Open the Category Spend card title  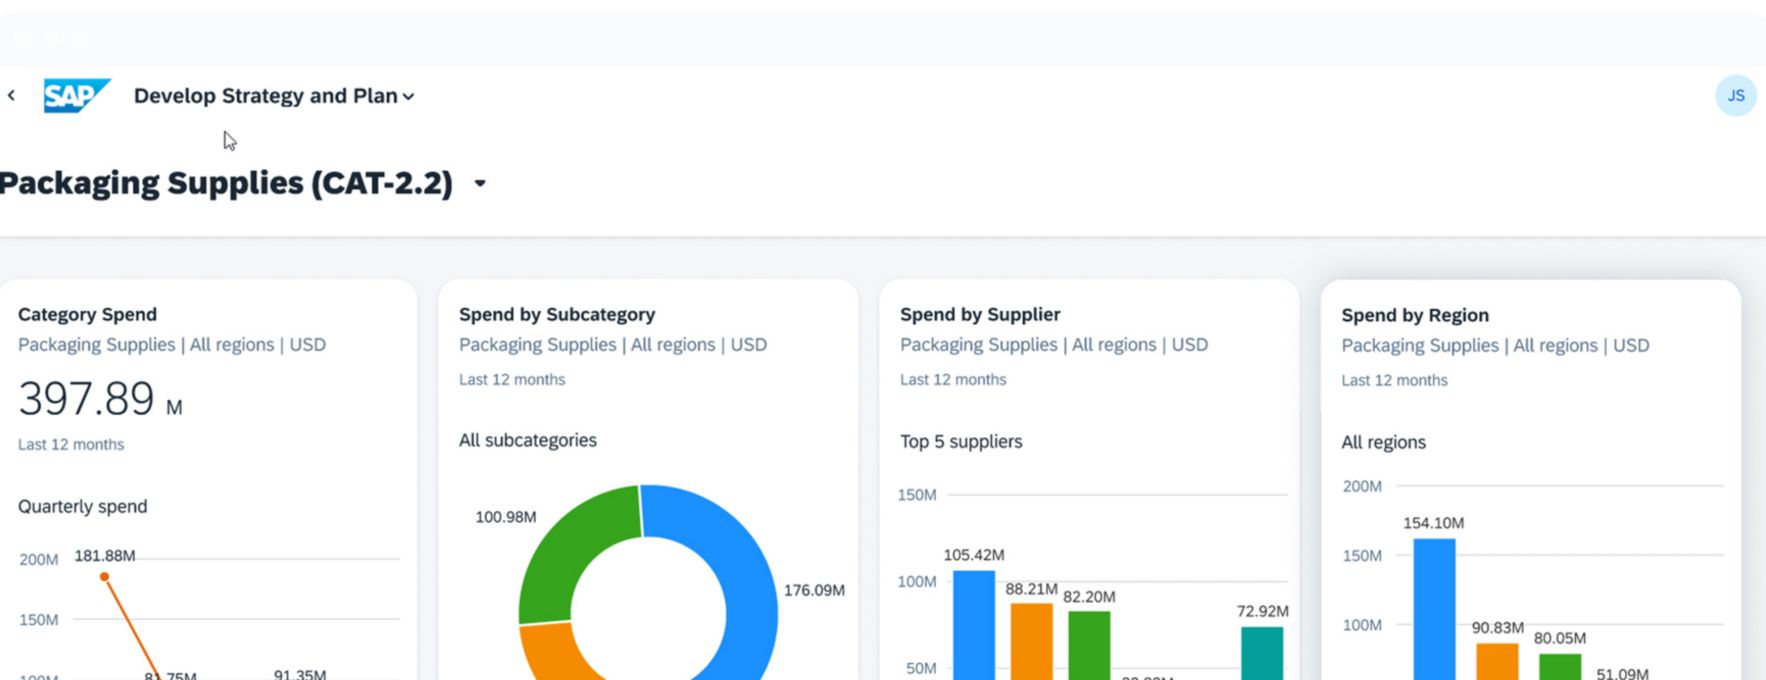tap(87, 314)
